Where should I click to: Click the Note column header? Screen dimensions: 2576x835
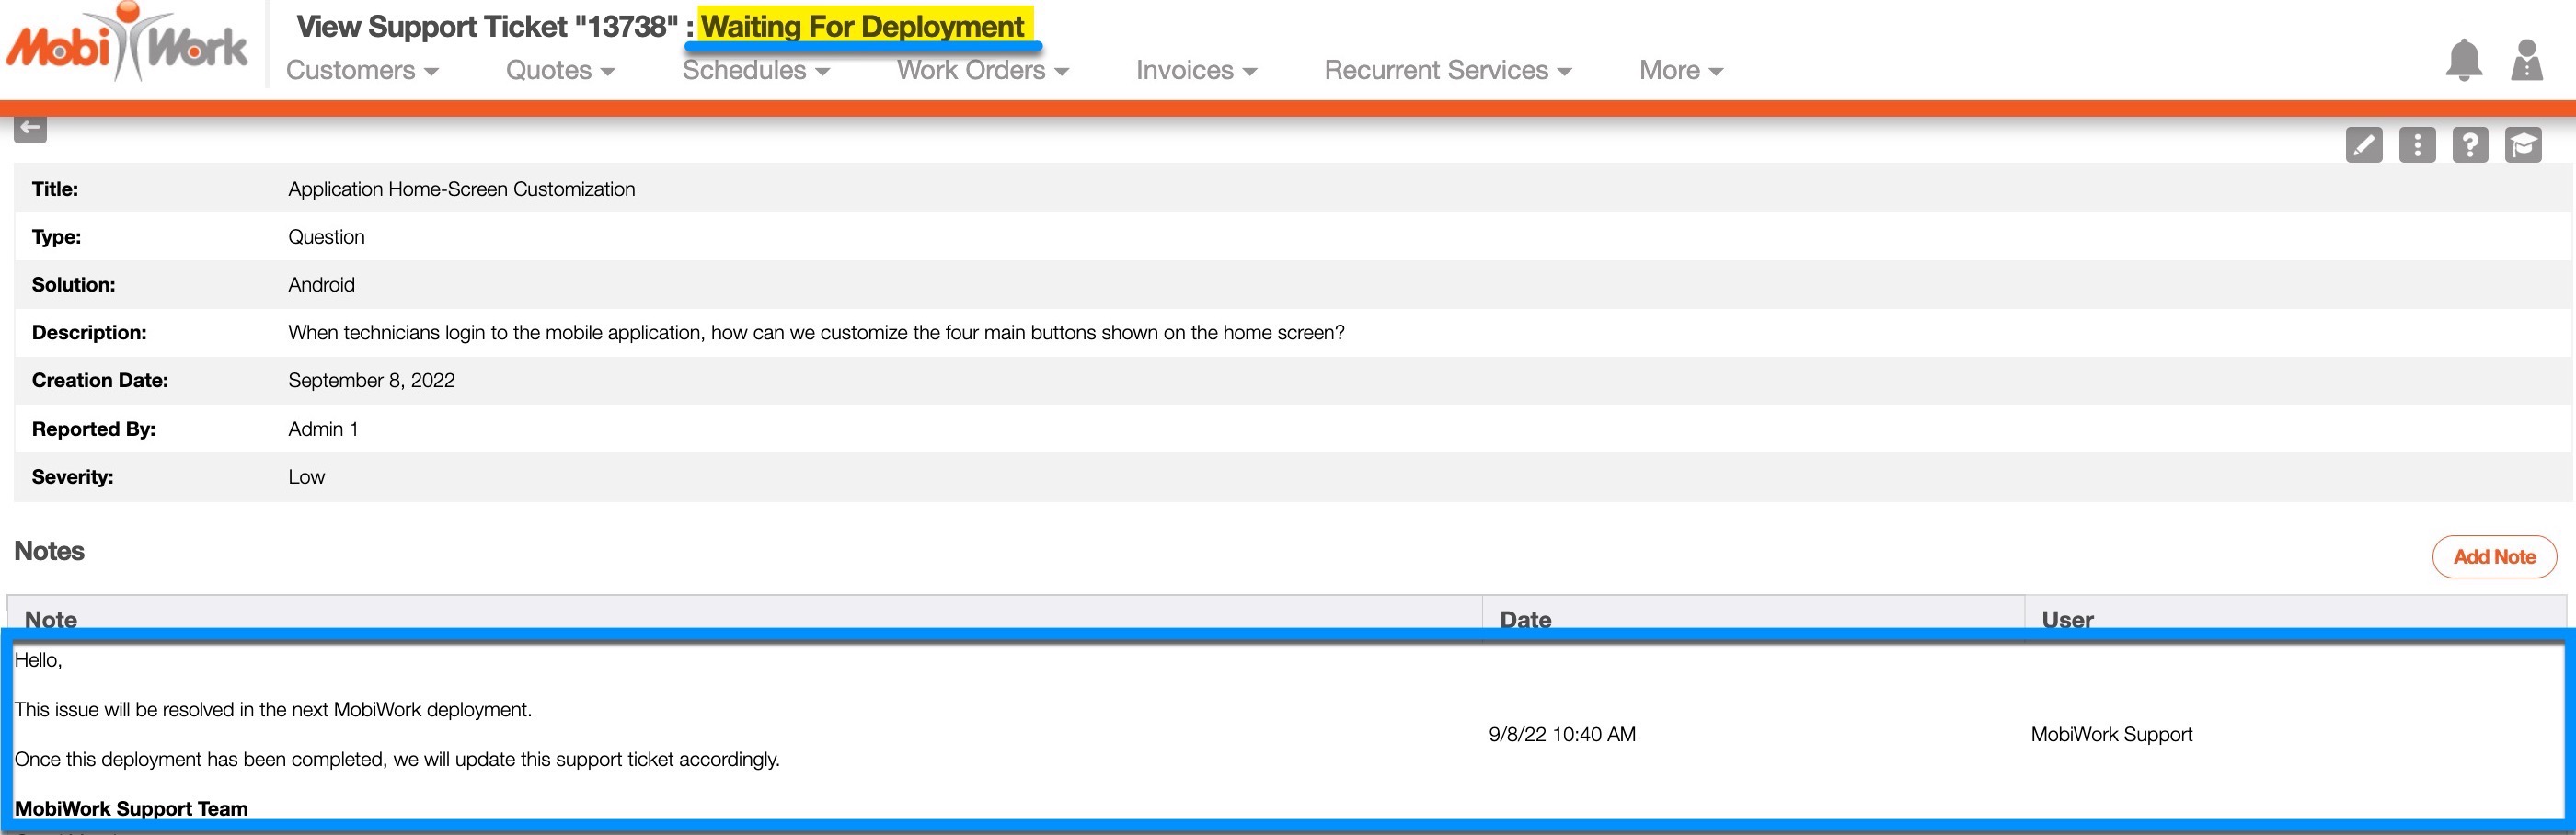pyautogui.click(x=51, y=618)
